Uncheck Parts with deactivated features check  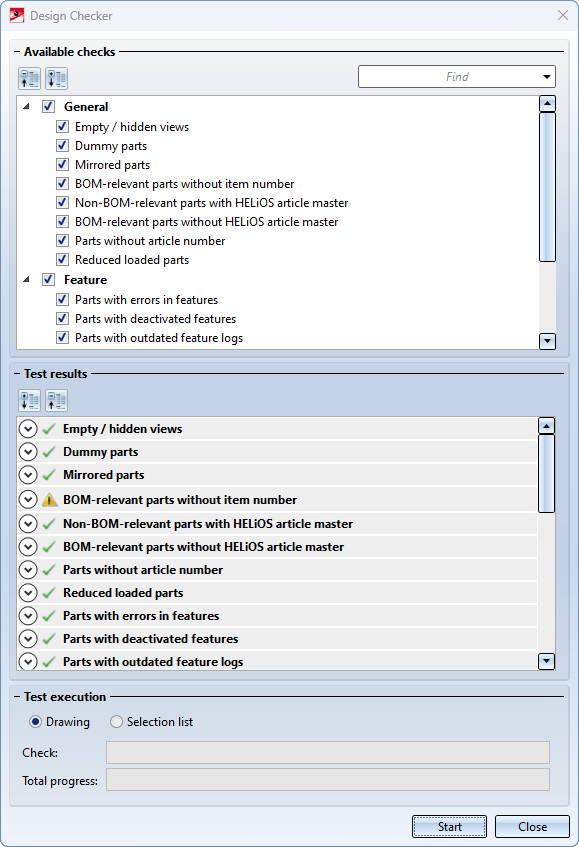point(63,319)
